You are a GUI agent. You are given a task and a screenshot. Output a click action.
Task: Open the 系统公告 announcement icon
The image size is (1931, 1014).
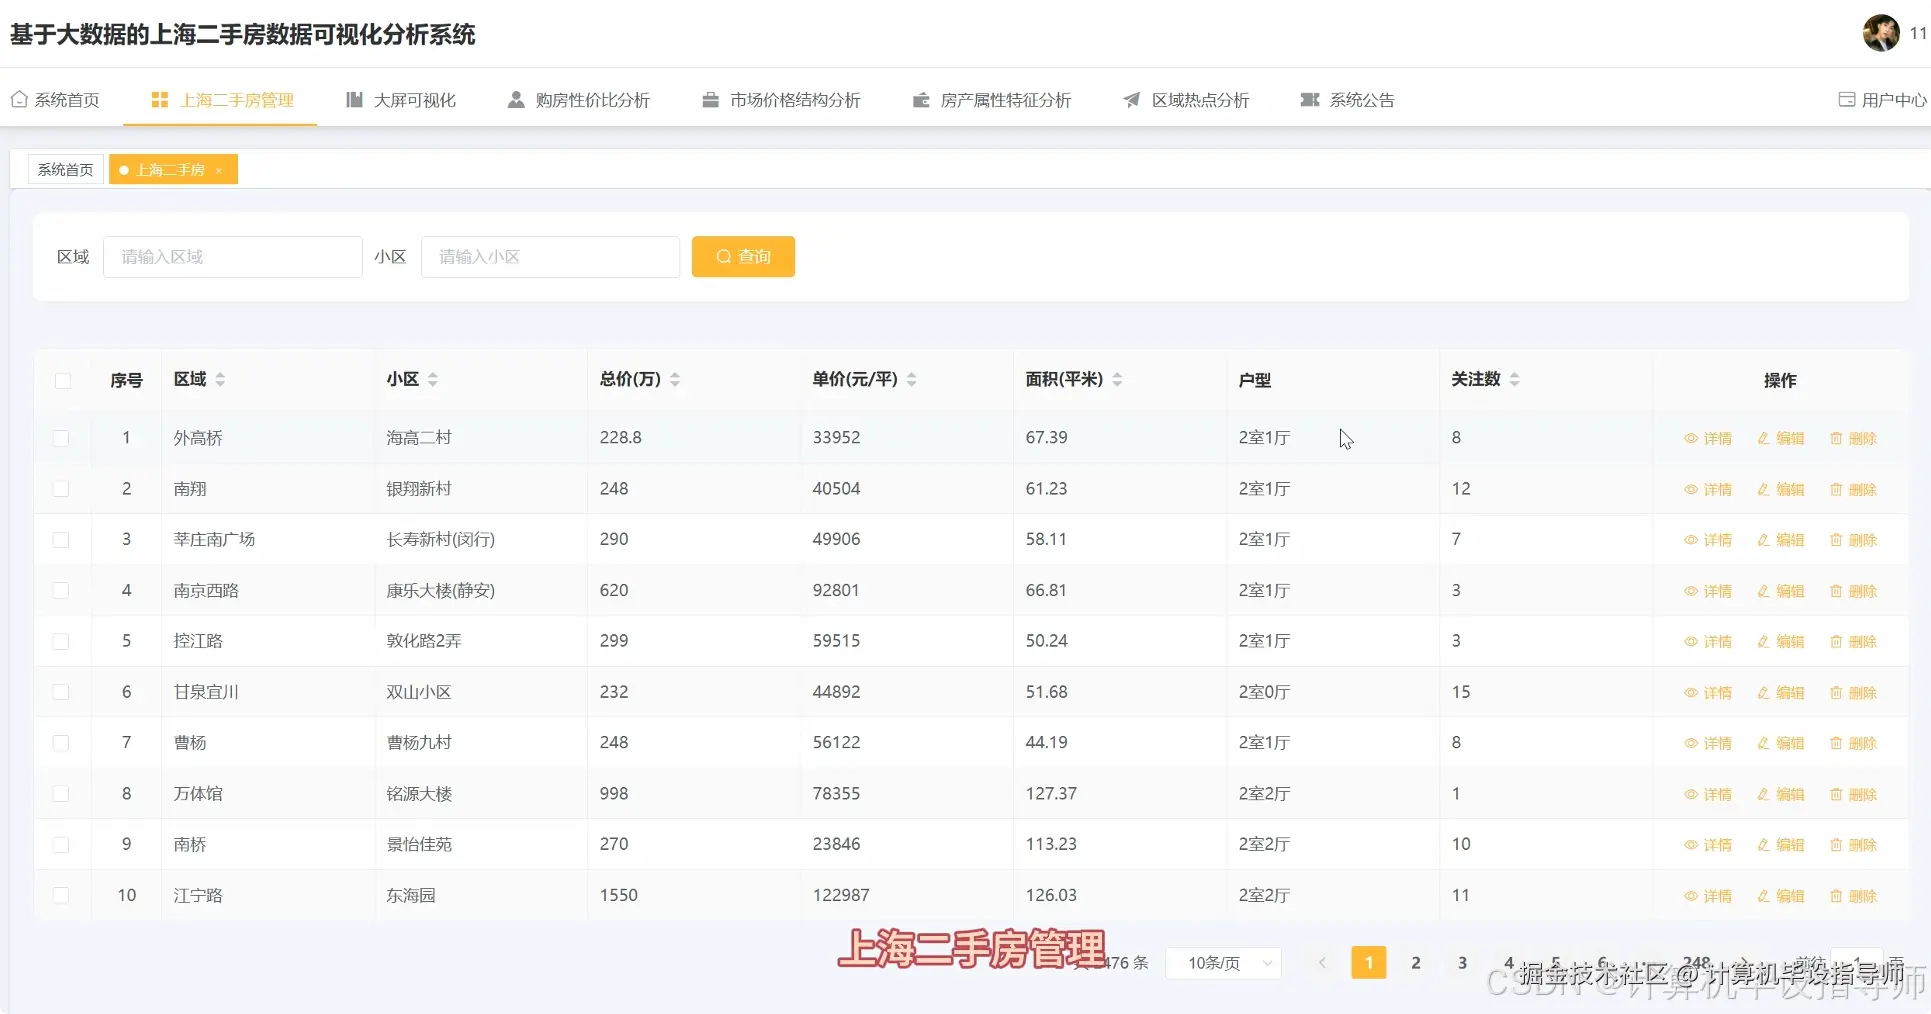(x=1310, y=99)
